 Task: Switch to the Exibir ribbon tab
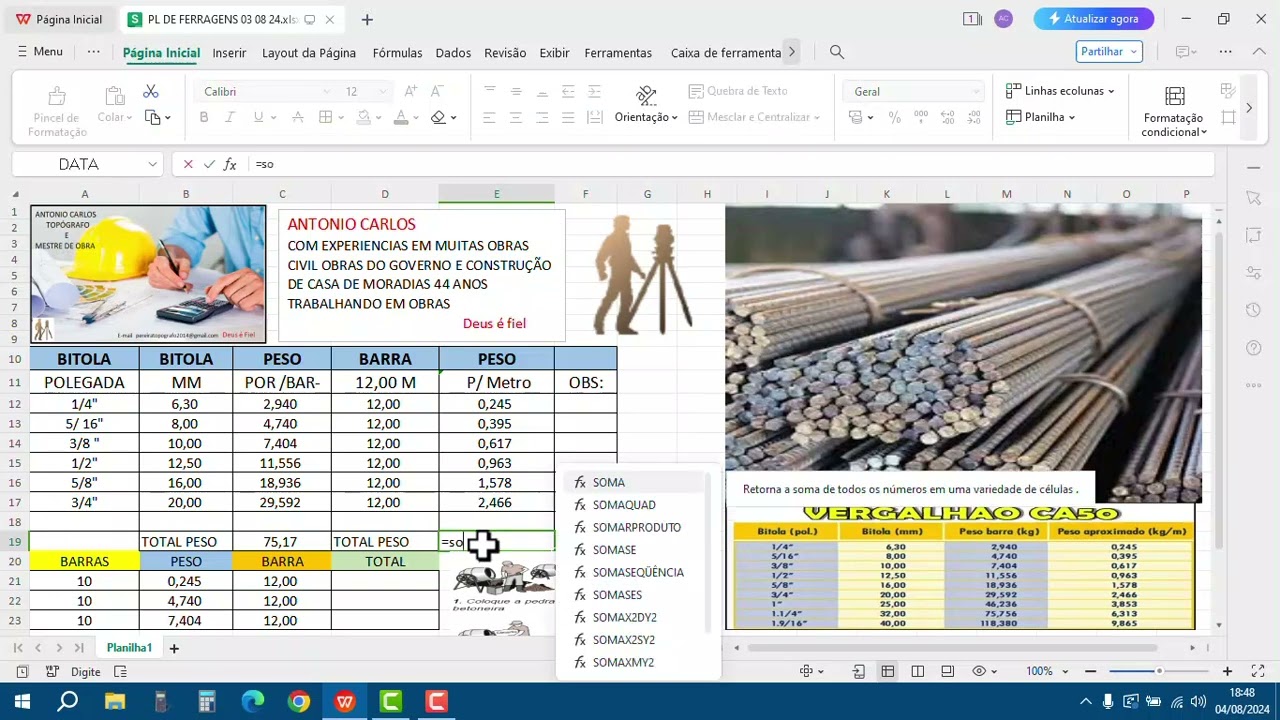554,53
